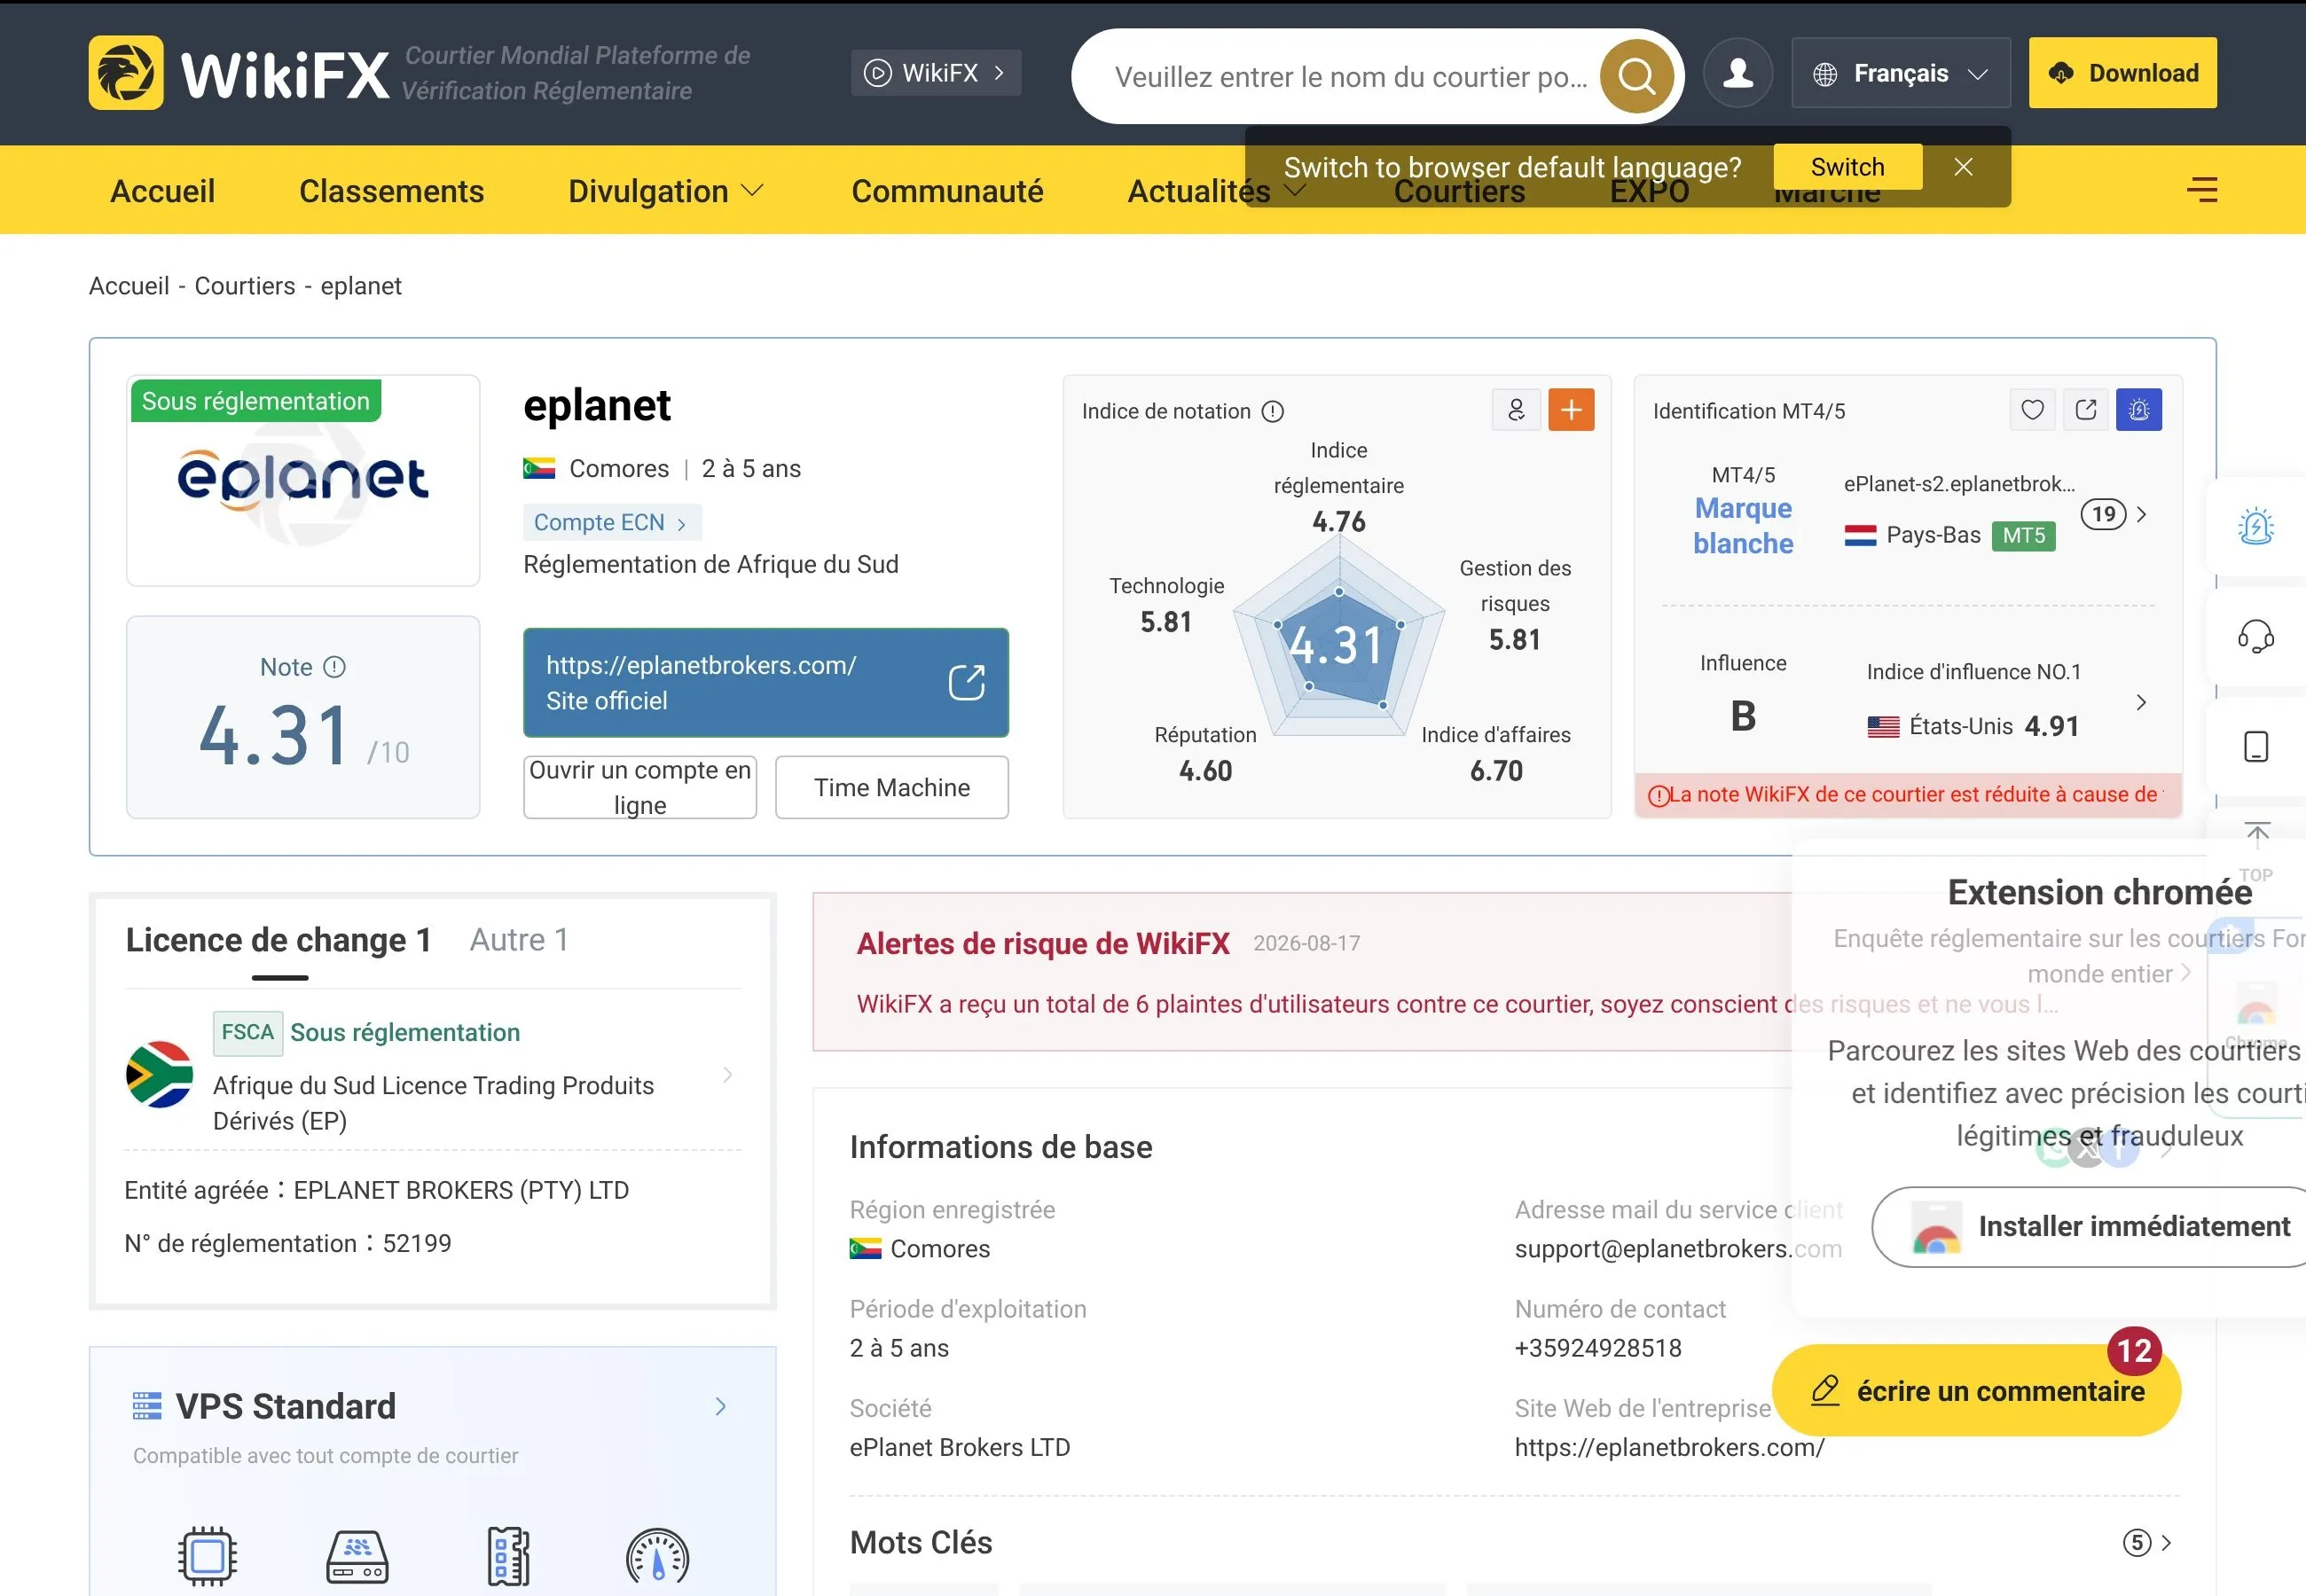Click the search magnifier button
Screen dimensions: 2306x1596
pyautogui.click(x=1637, y=76)
